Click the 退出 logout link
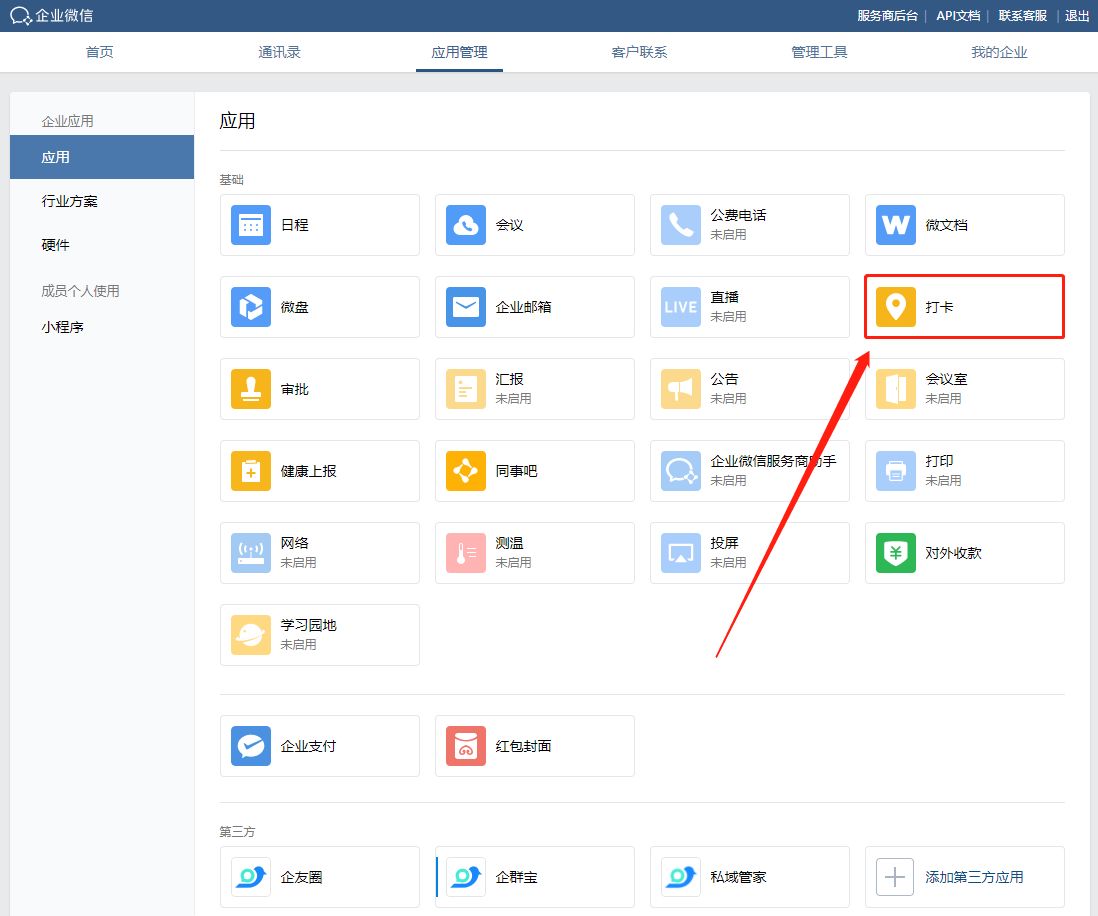This screenshot has height=916, width=1098. (1077, 16)
